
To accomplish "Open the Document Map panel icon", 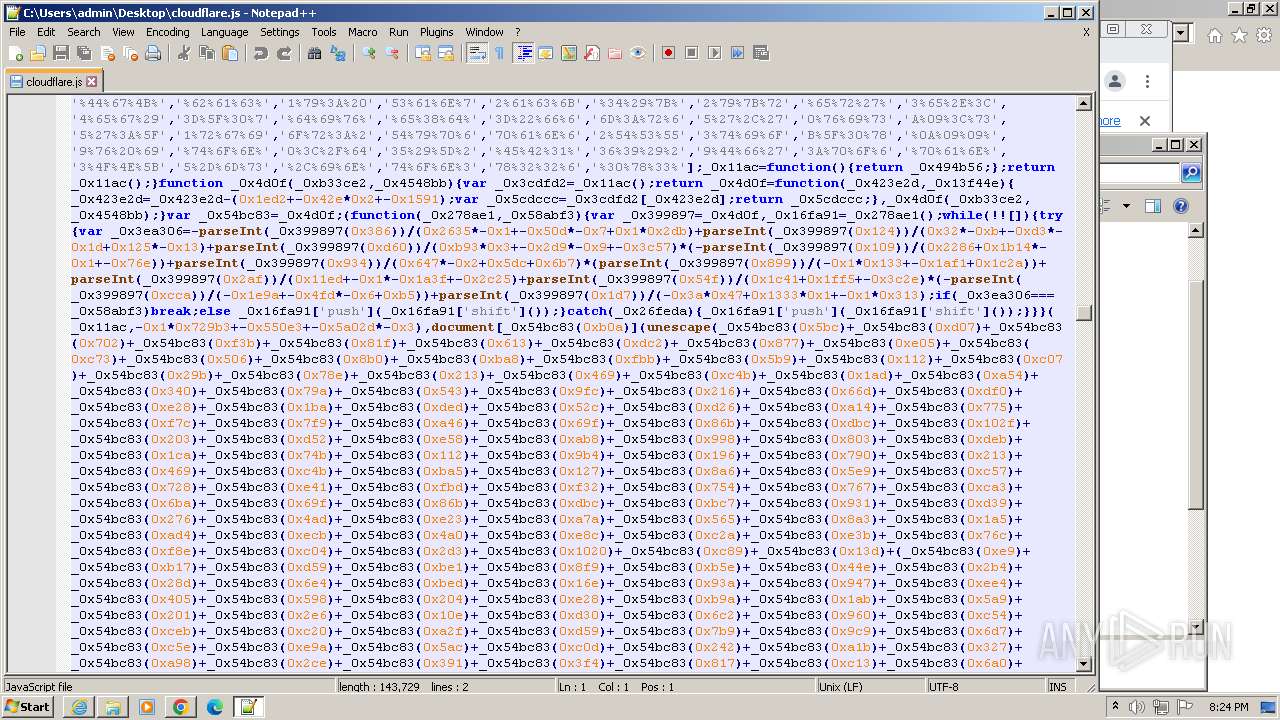I will (568, 53).
